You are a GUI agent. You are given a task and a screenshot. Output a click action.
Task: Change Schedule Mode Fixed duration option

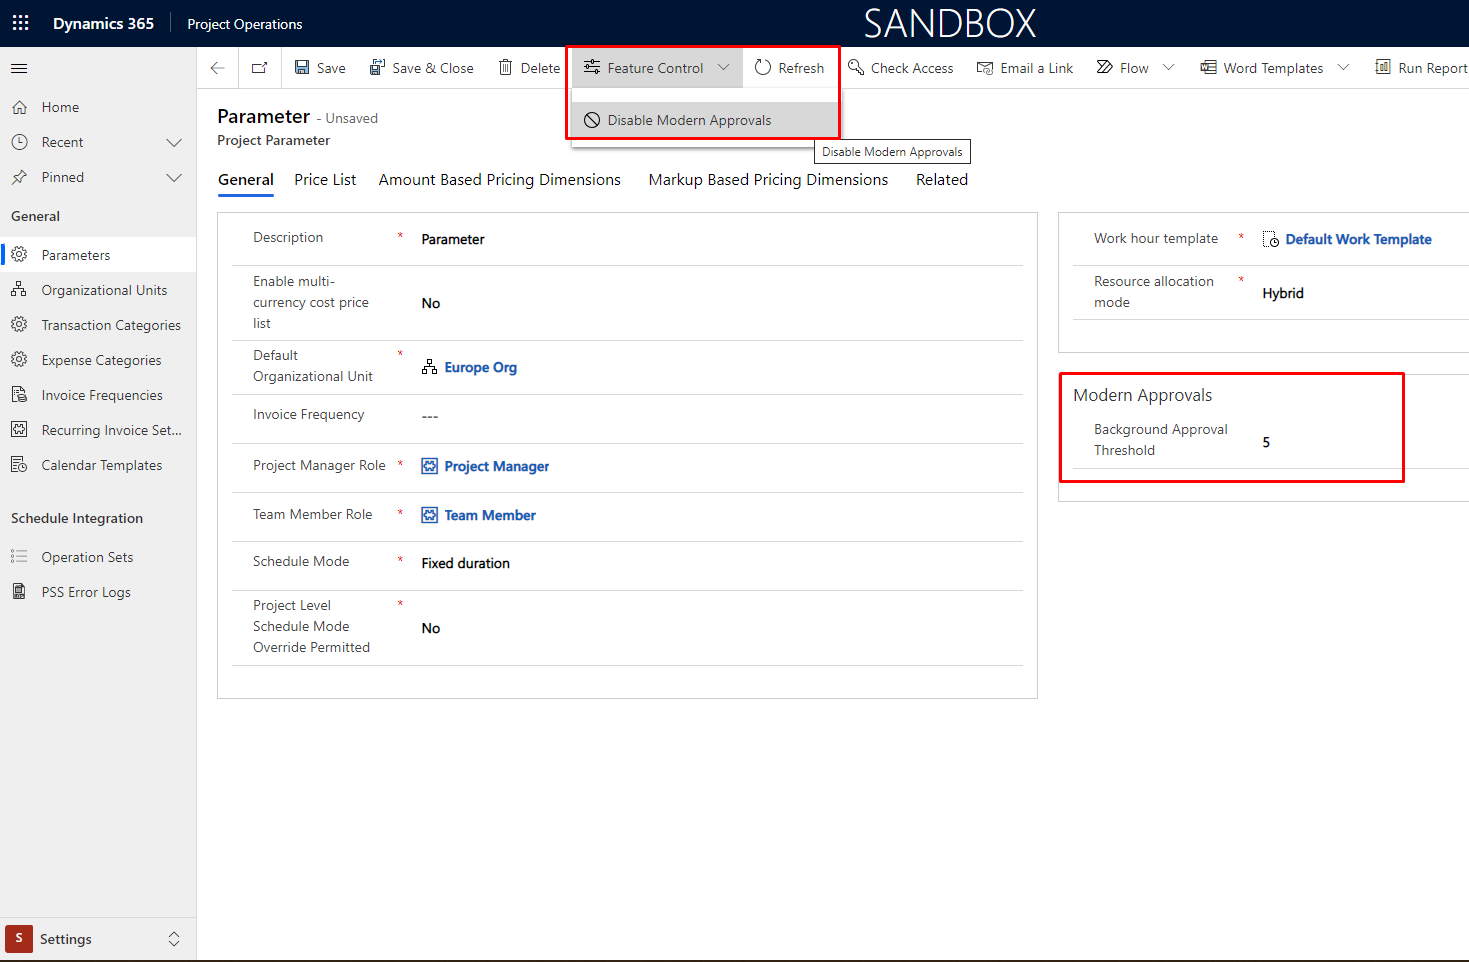(x=466, y=563)
